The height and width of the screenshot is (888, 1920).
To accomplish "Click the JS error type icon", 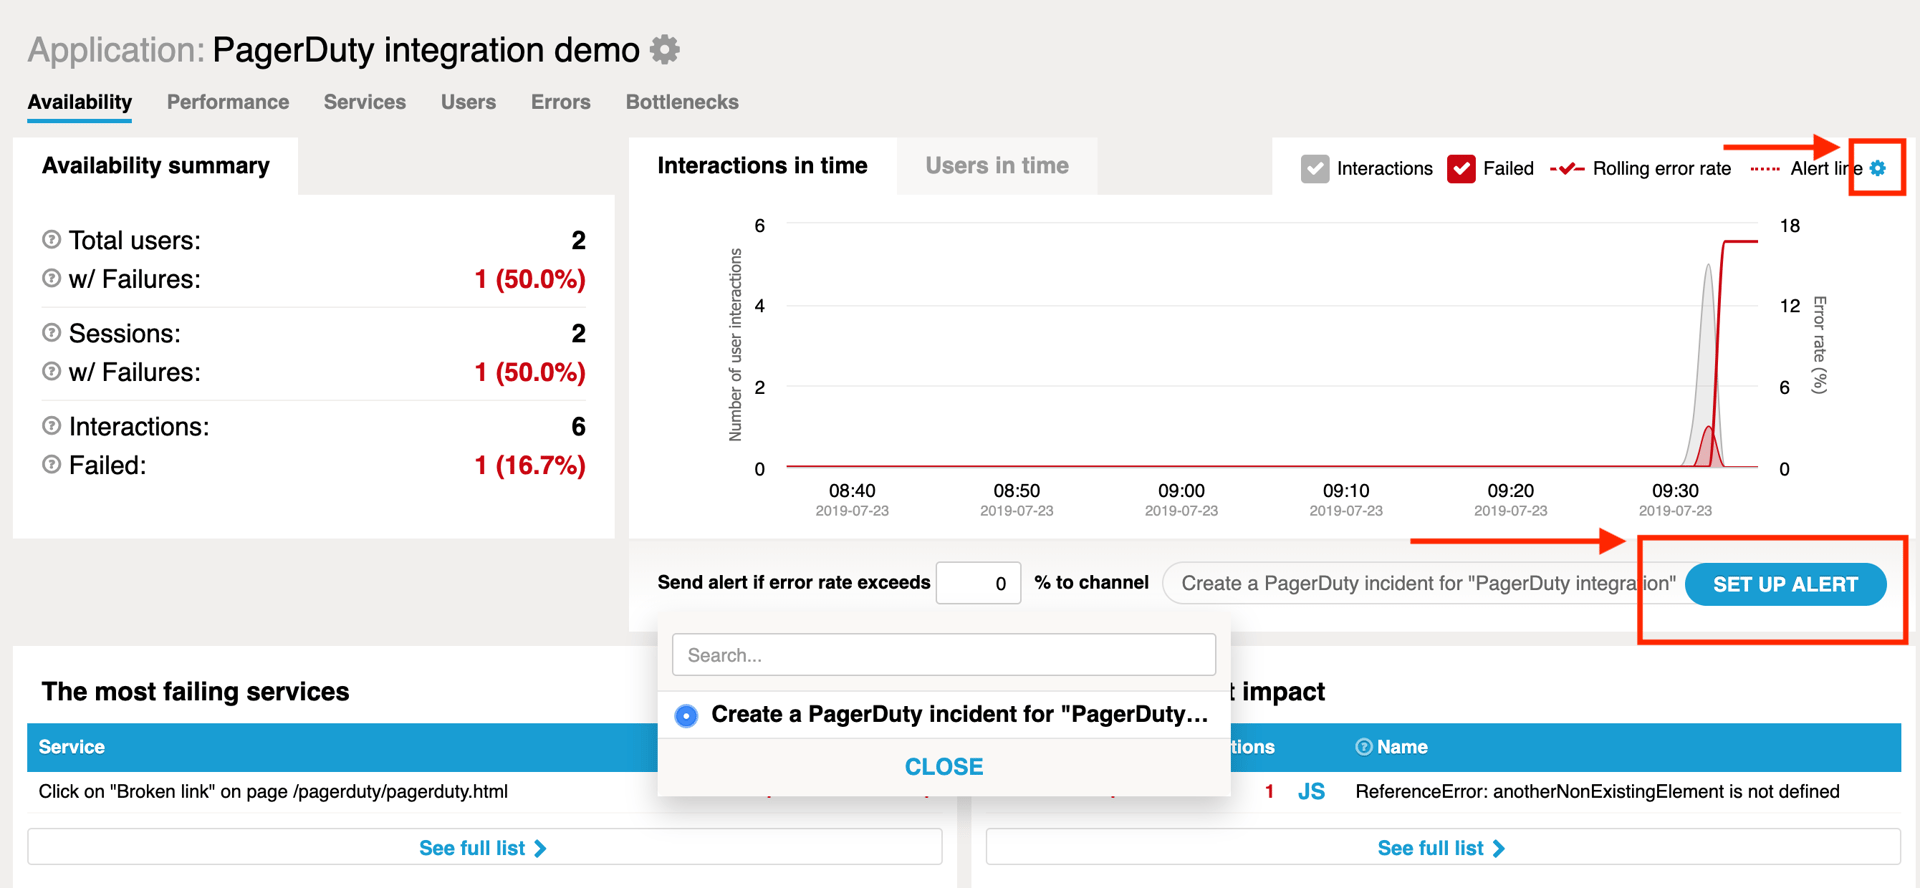I will 1311,792.
